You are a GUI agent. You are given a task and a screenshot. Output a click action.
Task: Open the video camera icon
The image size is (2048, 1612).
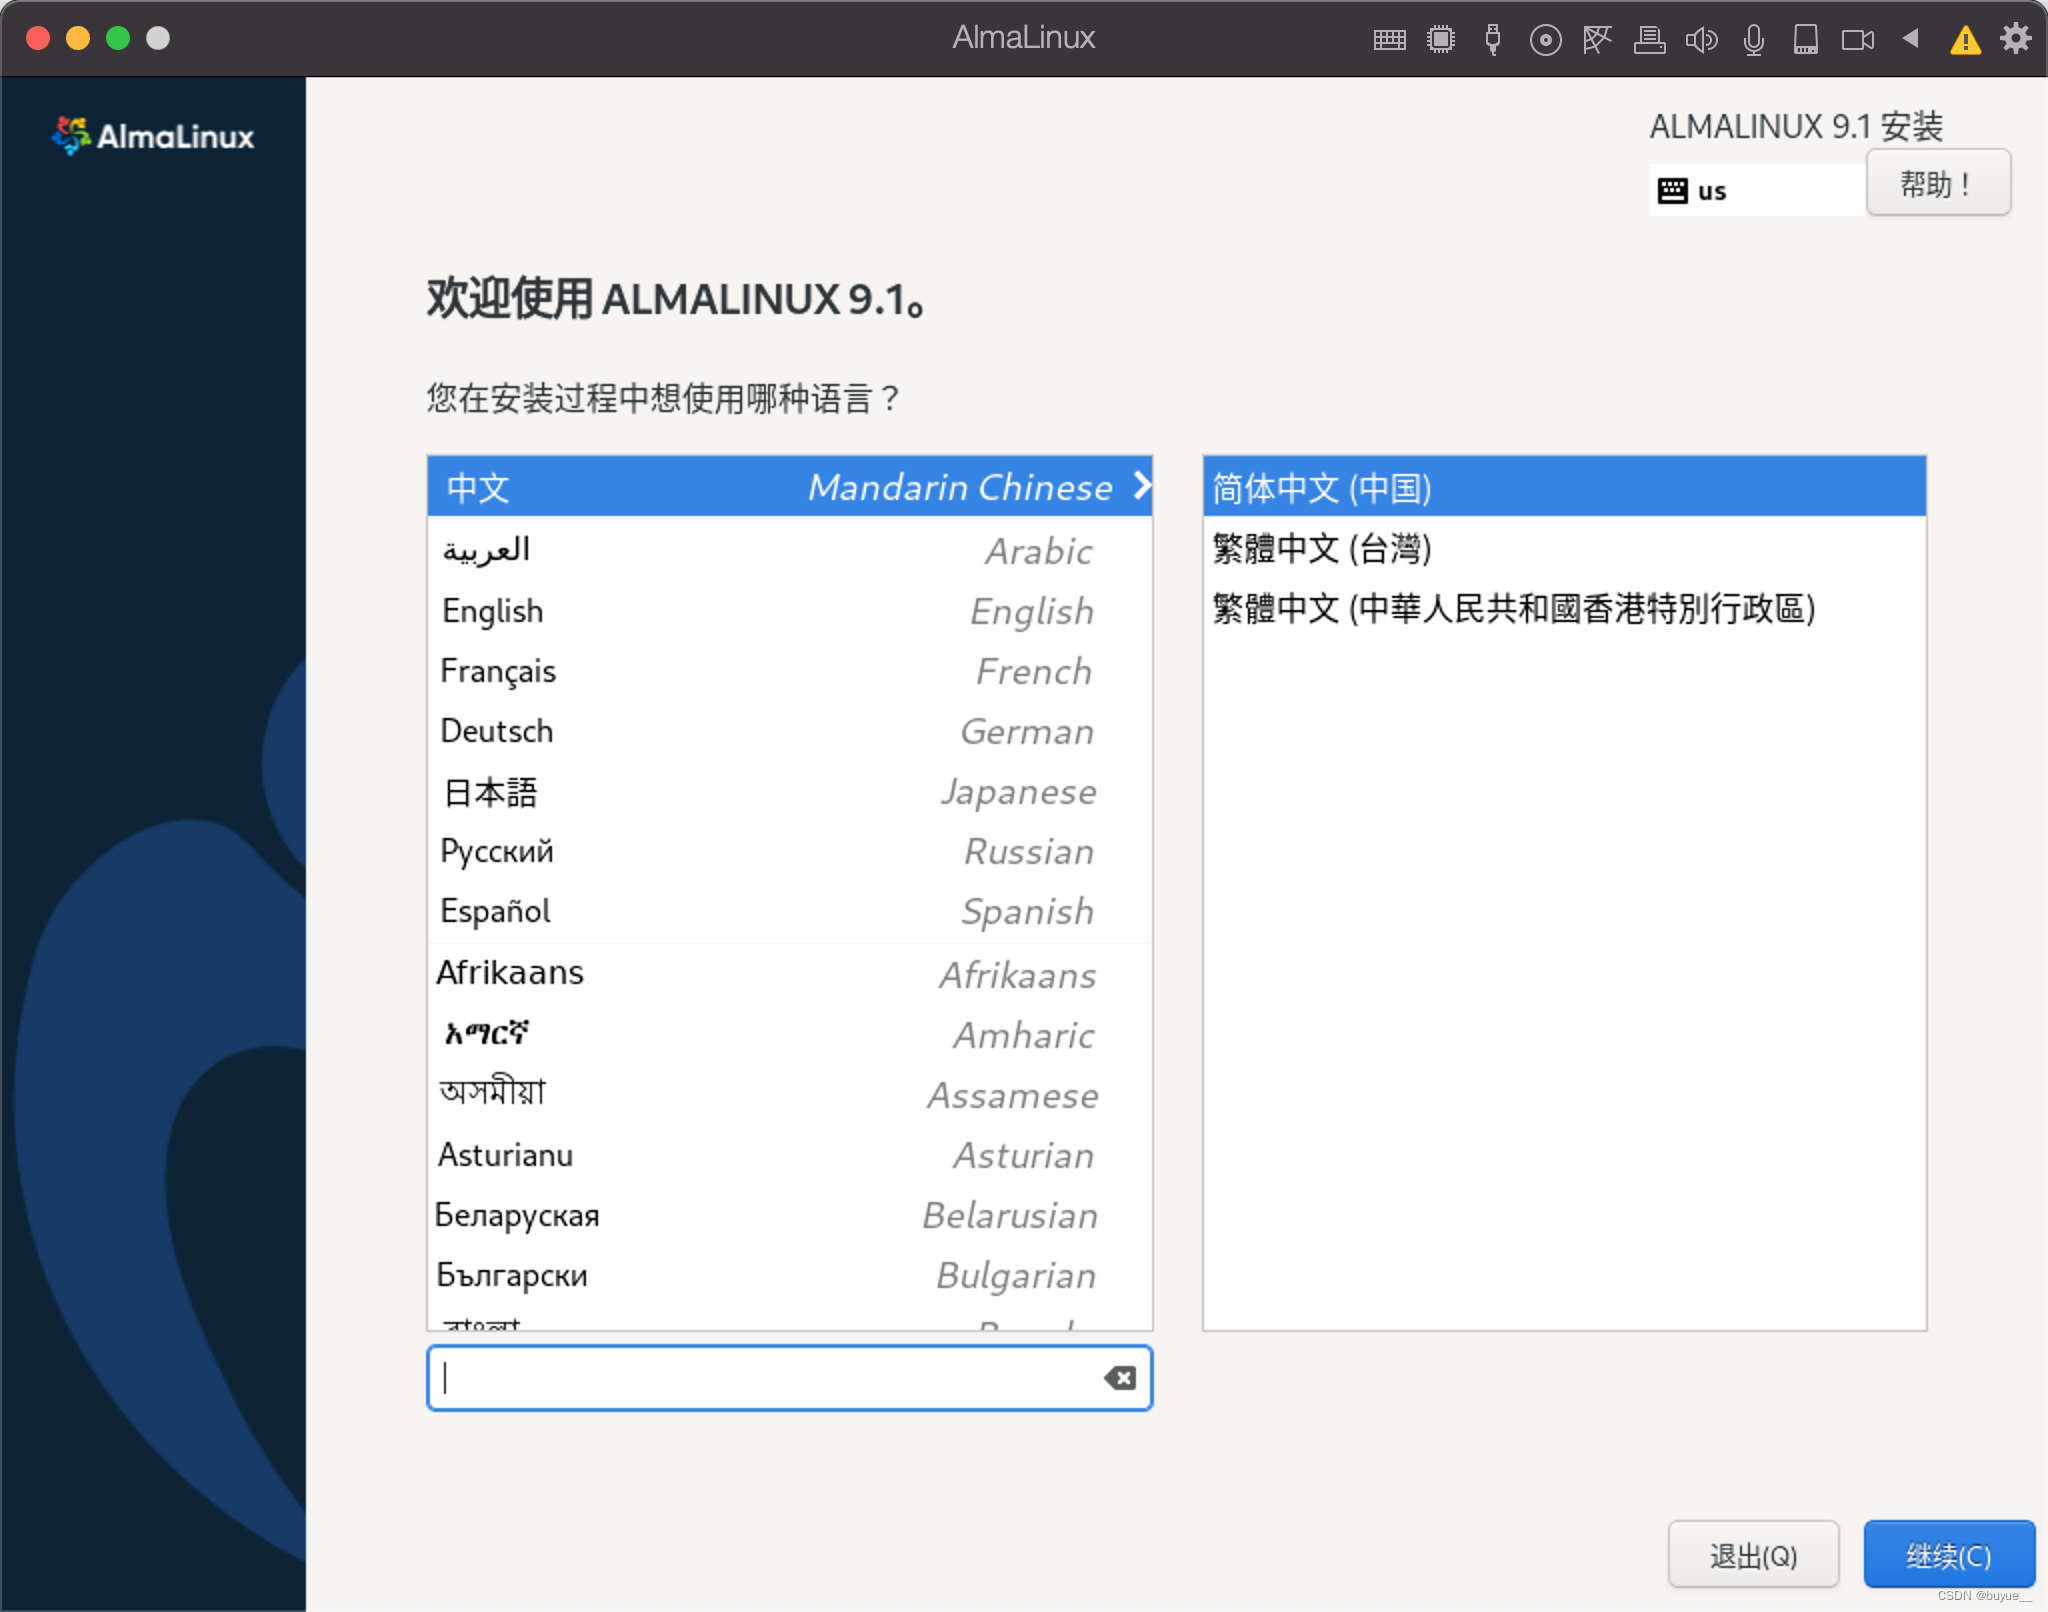coord(1858,40)
